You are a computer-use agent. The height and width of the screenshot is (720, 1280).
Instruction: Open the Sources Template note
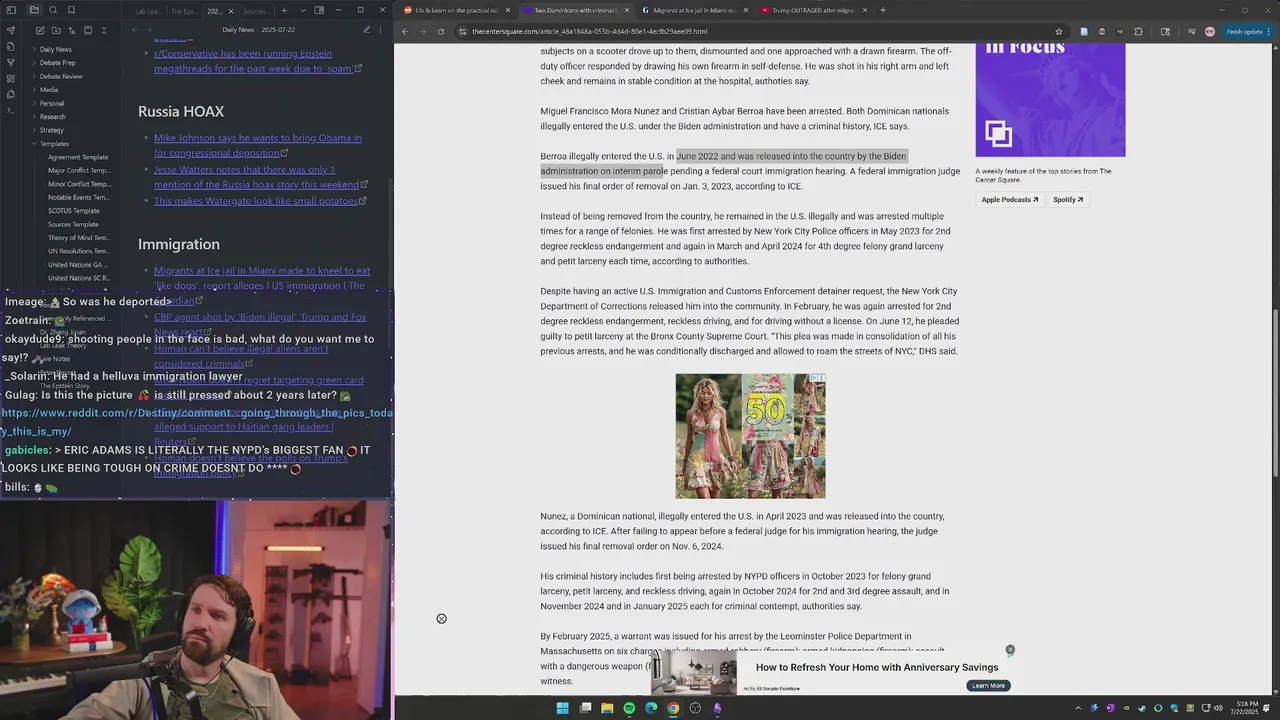[x=74, y=224]
